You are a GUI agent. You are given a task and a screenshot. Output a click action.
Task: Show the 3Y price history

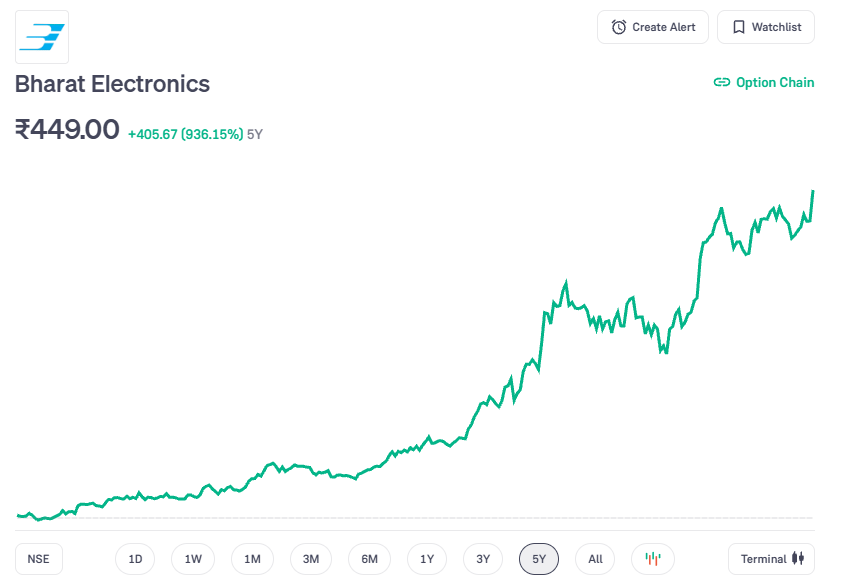tap(483, 559)
